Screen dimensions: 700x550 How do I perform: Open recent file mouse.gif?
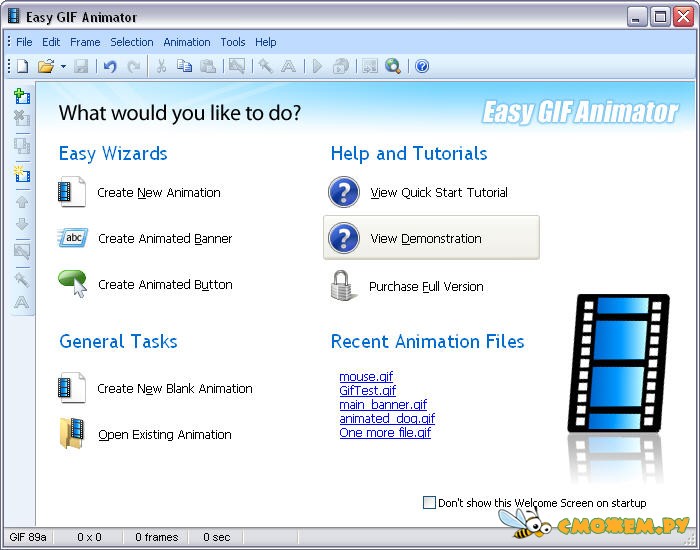coord(366,377)
